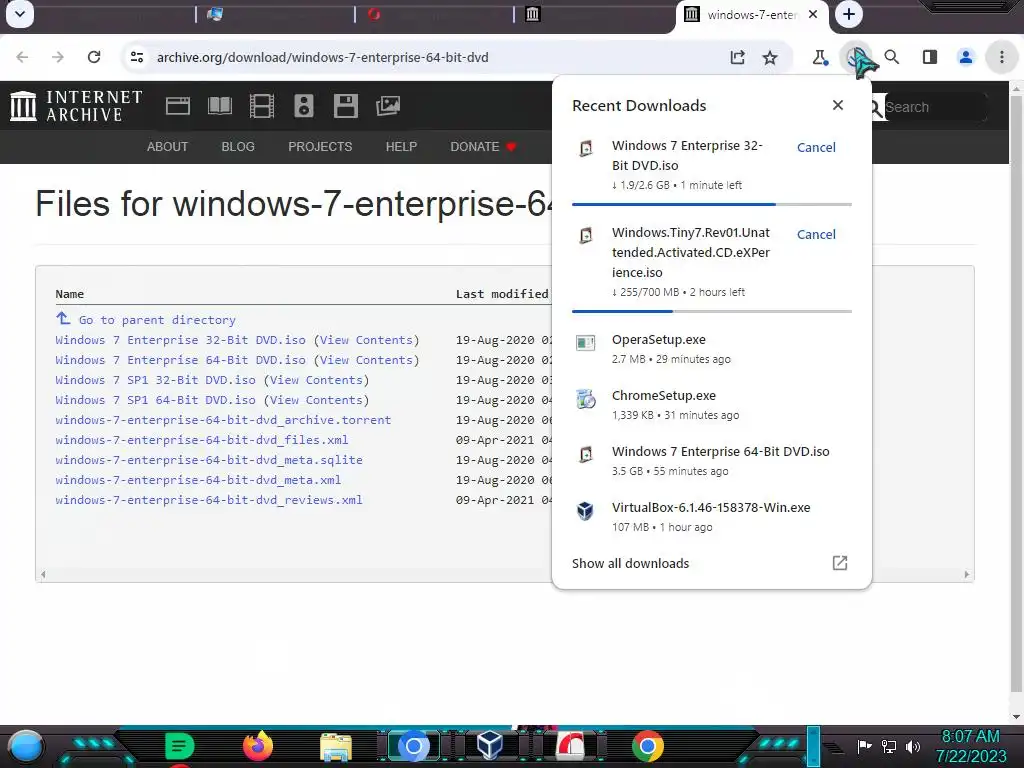Screen dimensions: 1024x768
Task: Open the archive.torrent file link
Action: click(x=223, y=420)
